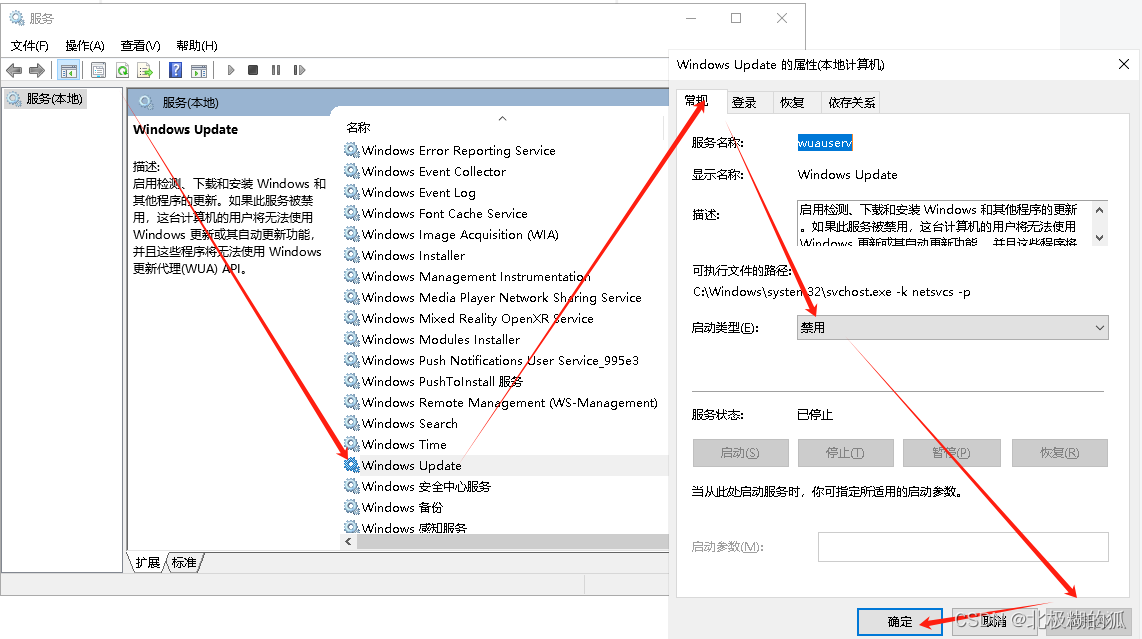Viewport: 1142px width, 639px height.
Task: Switch to the 依存关系 tab
Action: 851,103
